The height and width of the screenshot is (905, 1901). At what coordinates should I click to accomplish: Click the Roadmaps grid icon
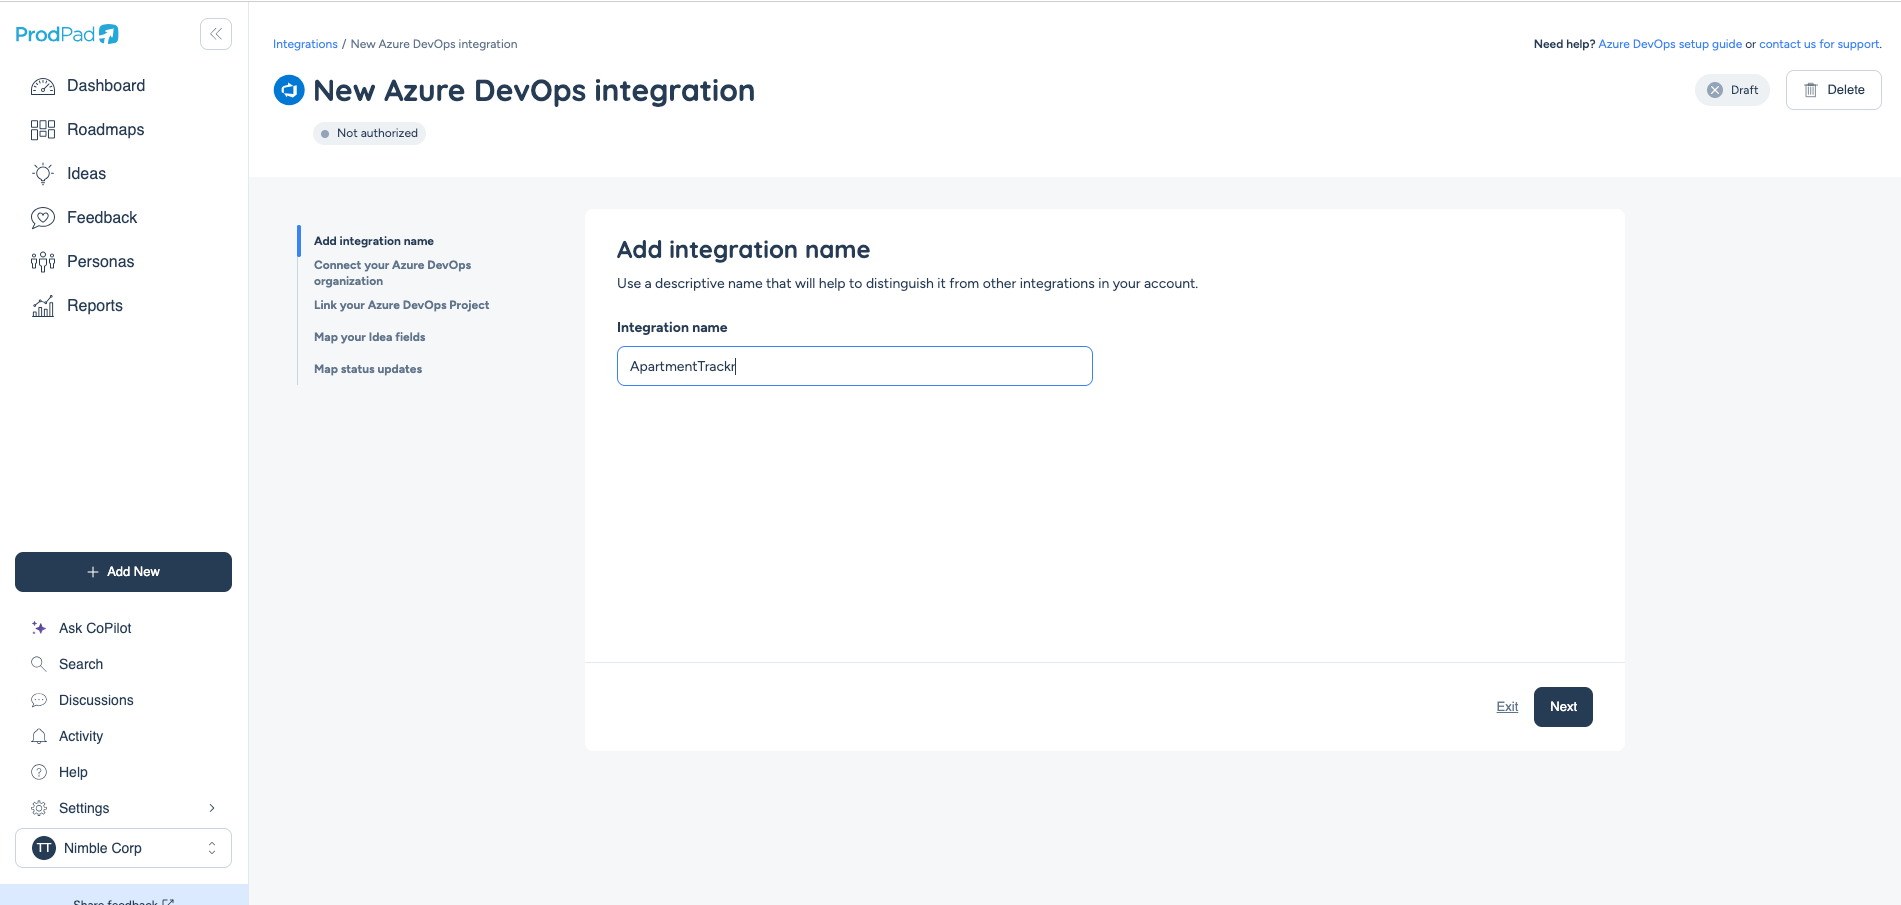43,130
